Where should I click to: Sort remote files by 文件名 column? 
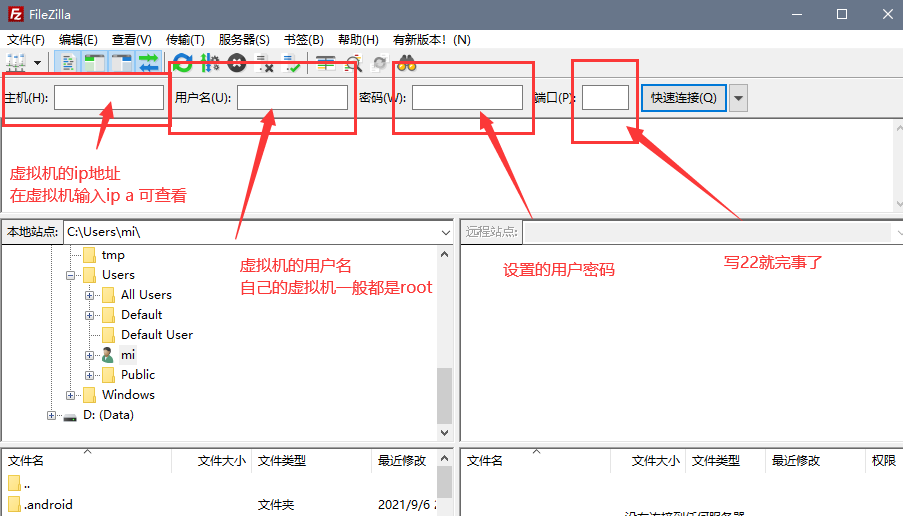[536, 461]
